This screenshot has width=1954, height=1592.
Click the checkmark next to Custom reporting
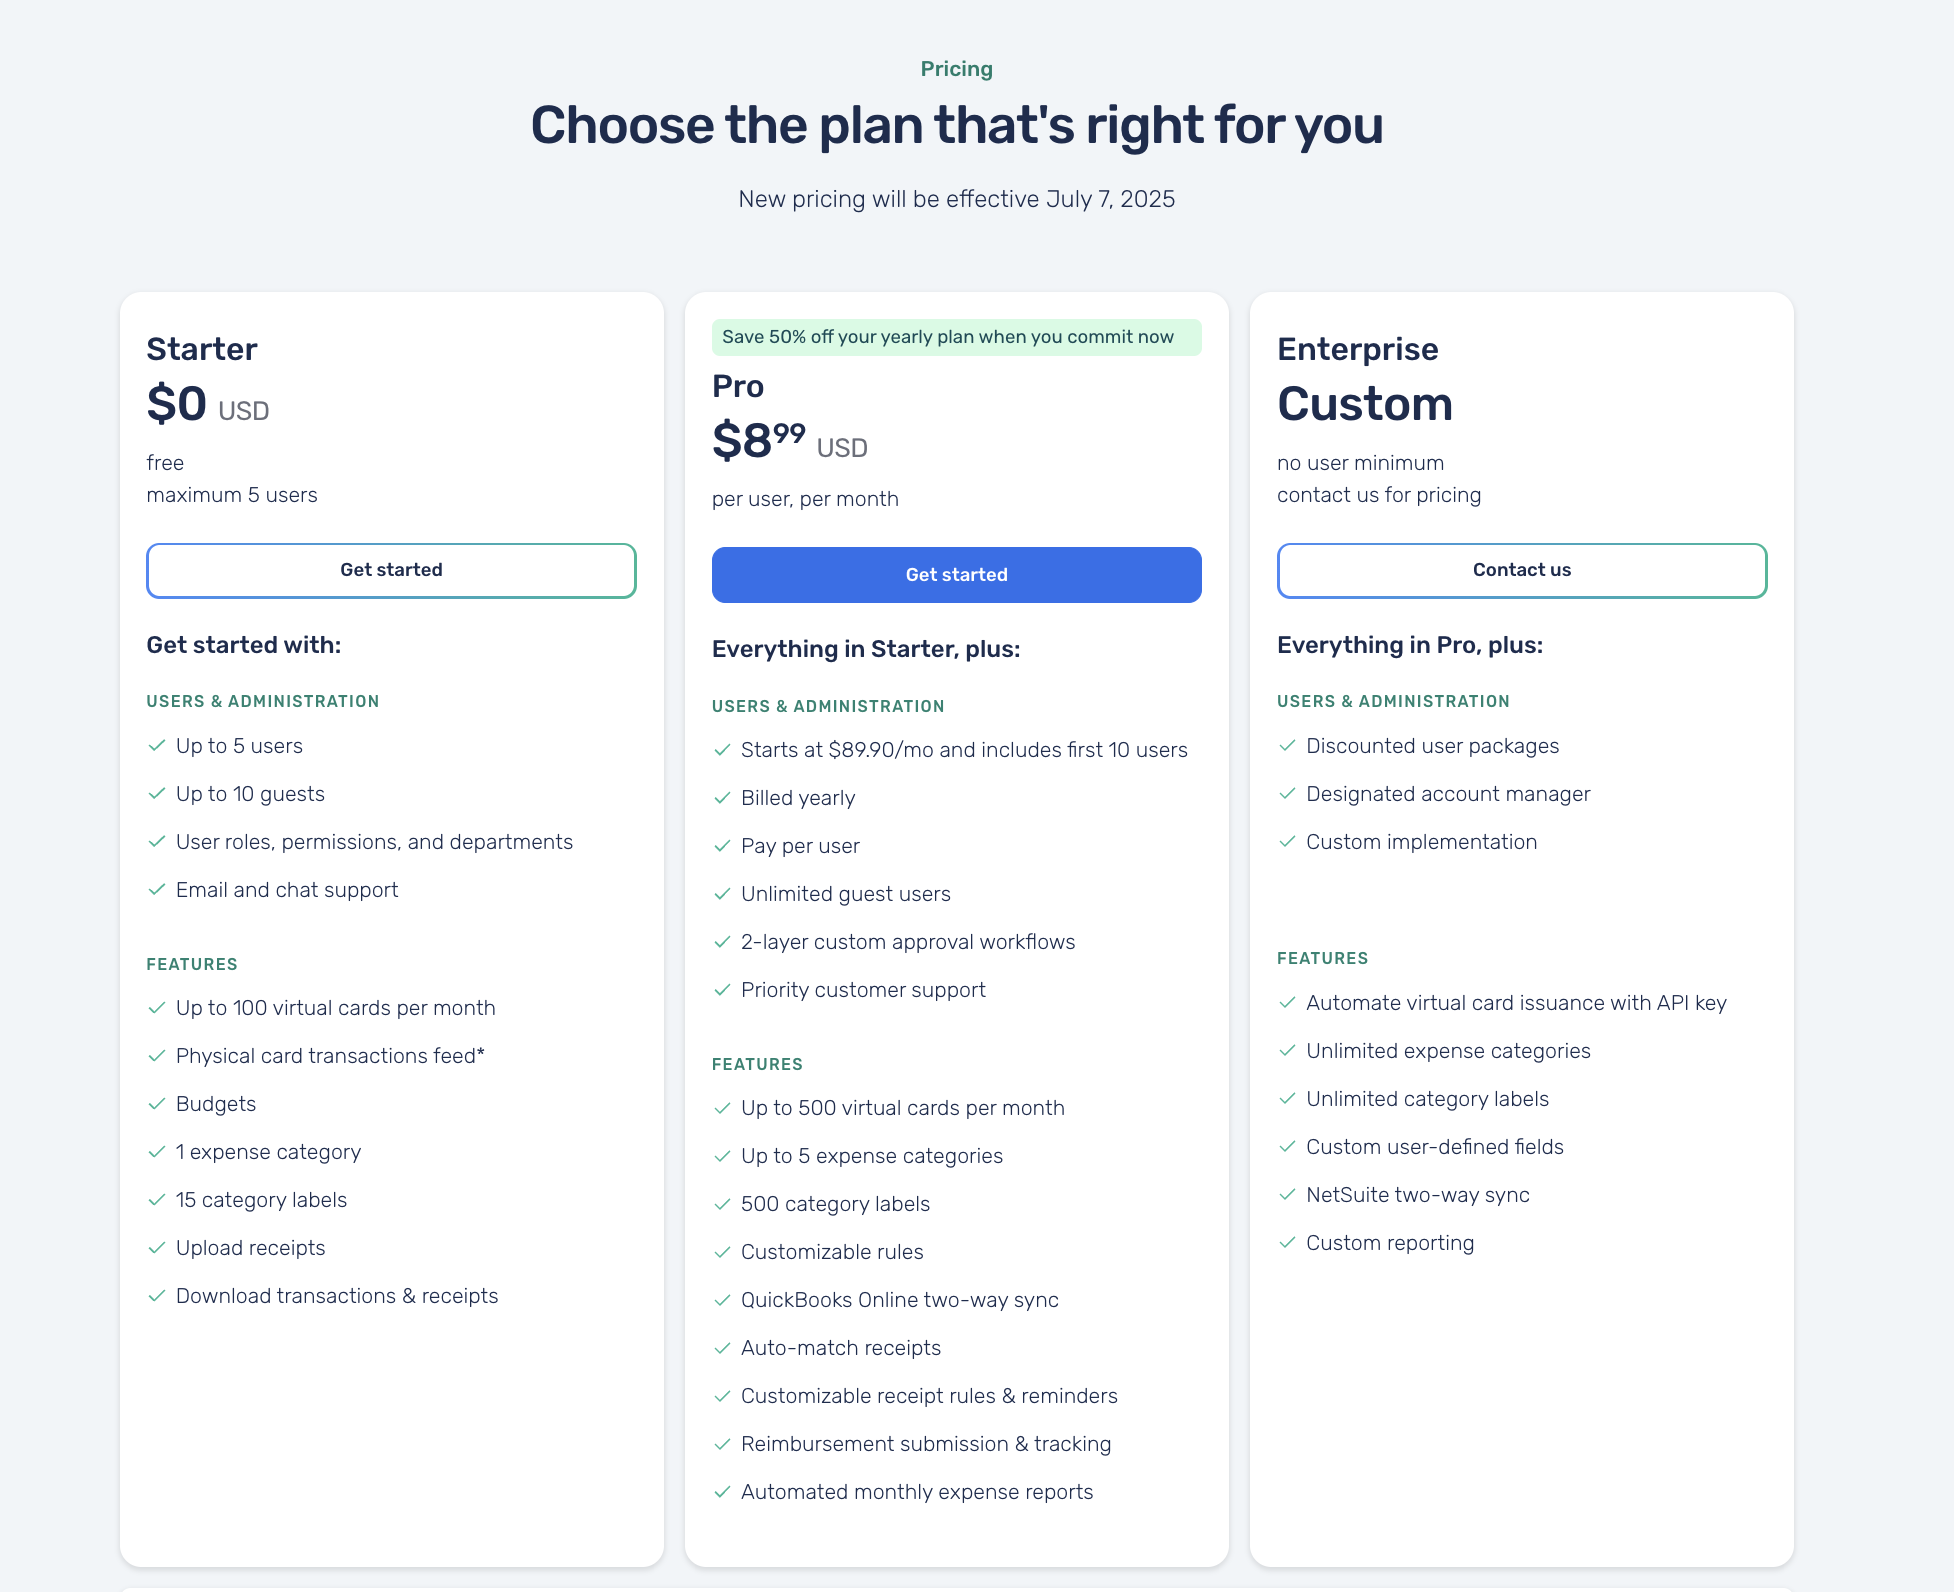point(1287,1243)
